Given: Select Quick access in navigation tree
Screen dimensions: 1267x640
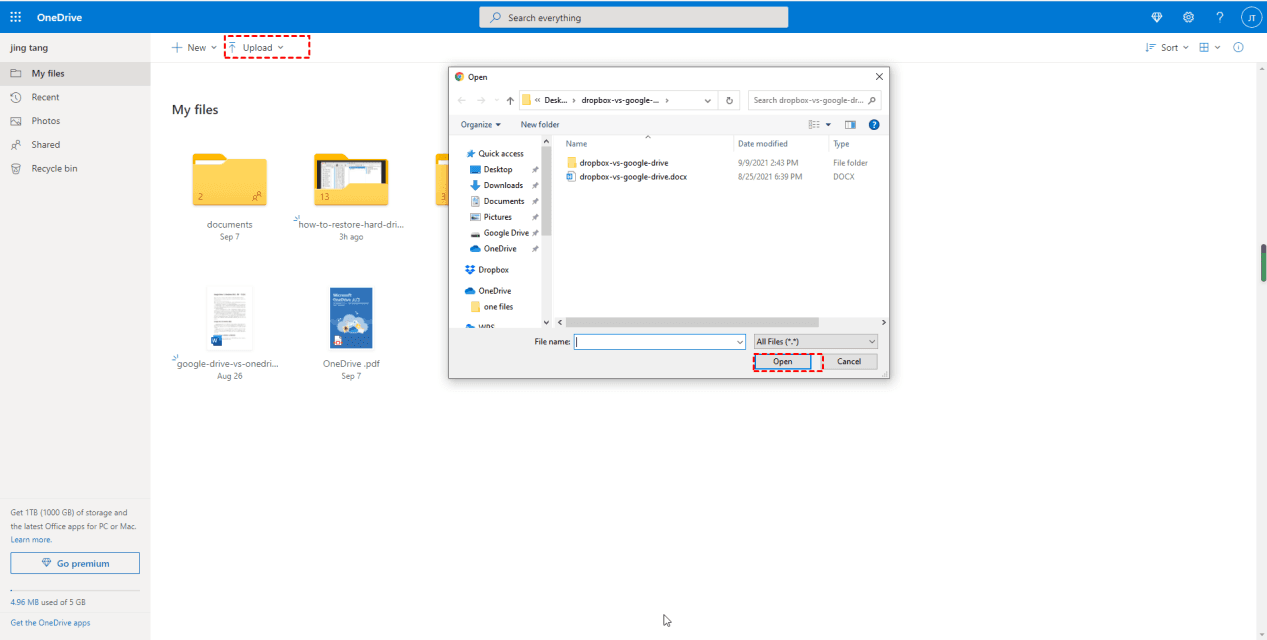Looking at the screenshot, I should pyautogui.click(x=501, y=153).
